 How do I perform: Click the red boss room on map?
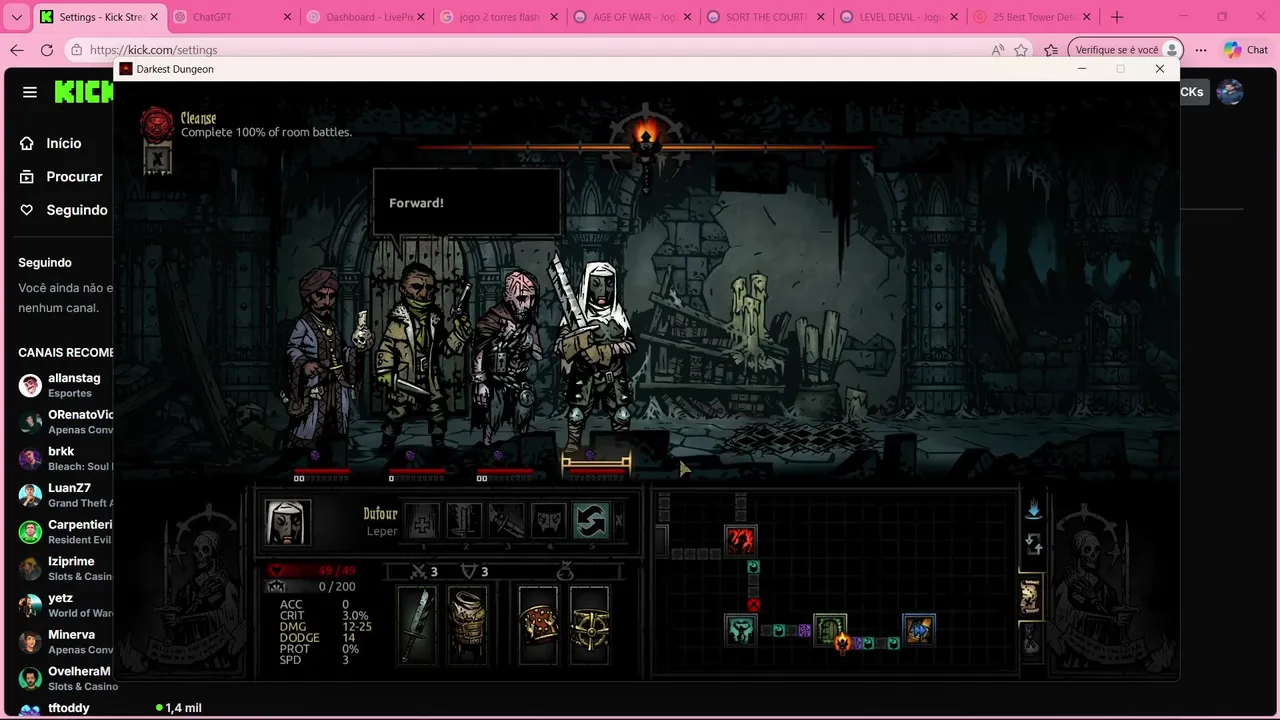[740, 541]
